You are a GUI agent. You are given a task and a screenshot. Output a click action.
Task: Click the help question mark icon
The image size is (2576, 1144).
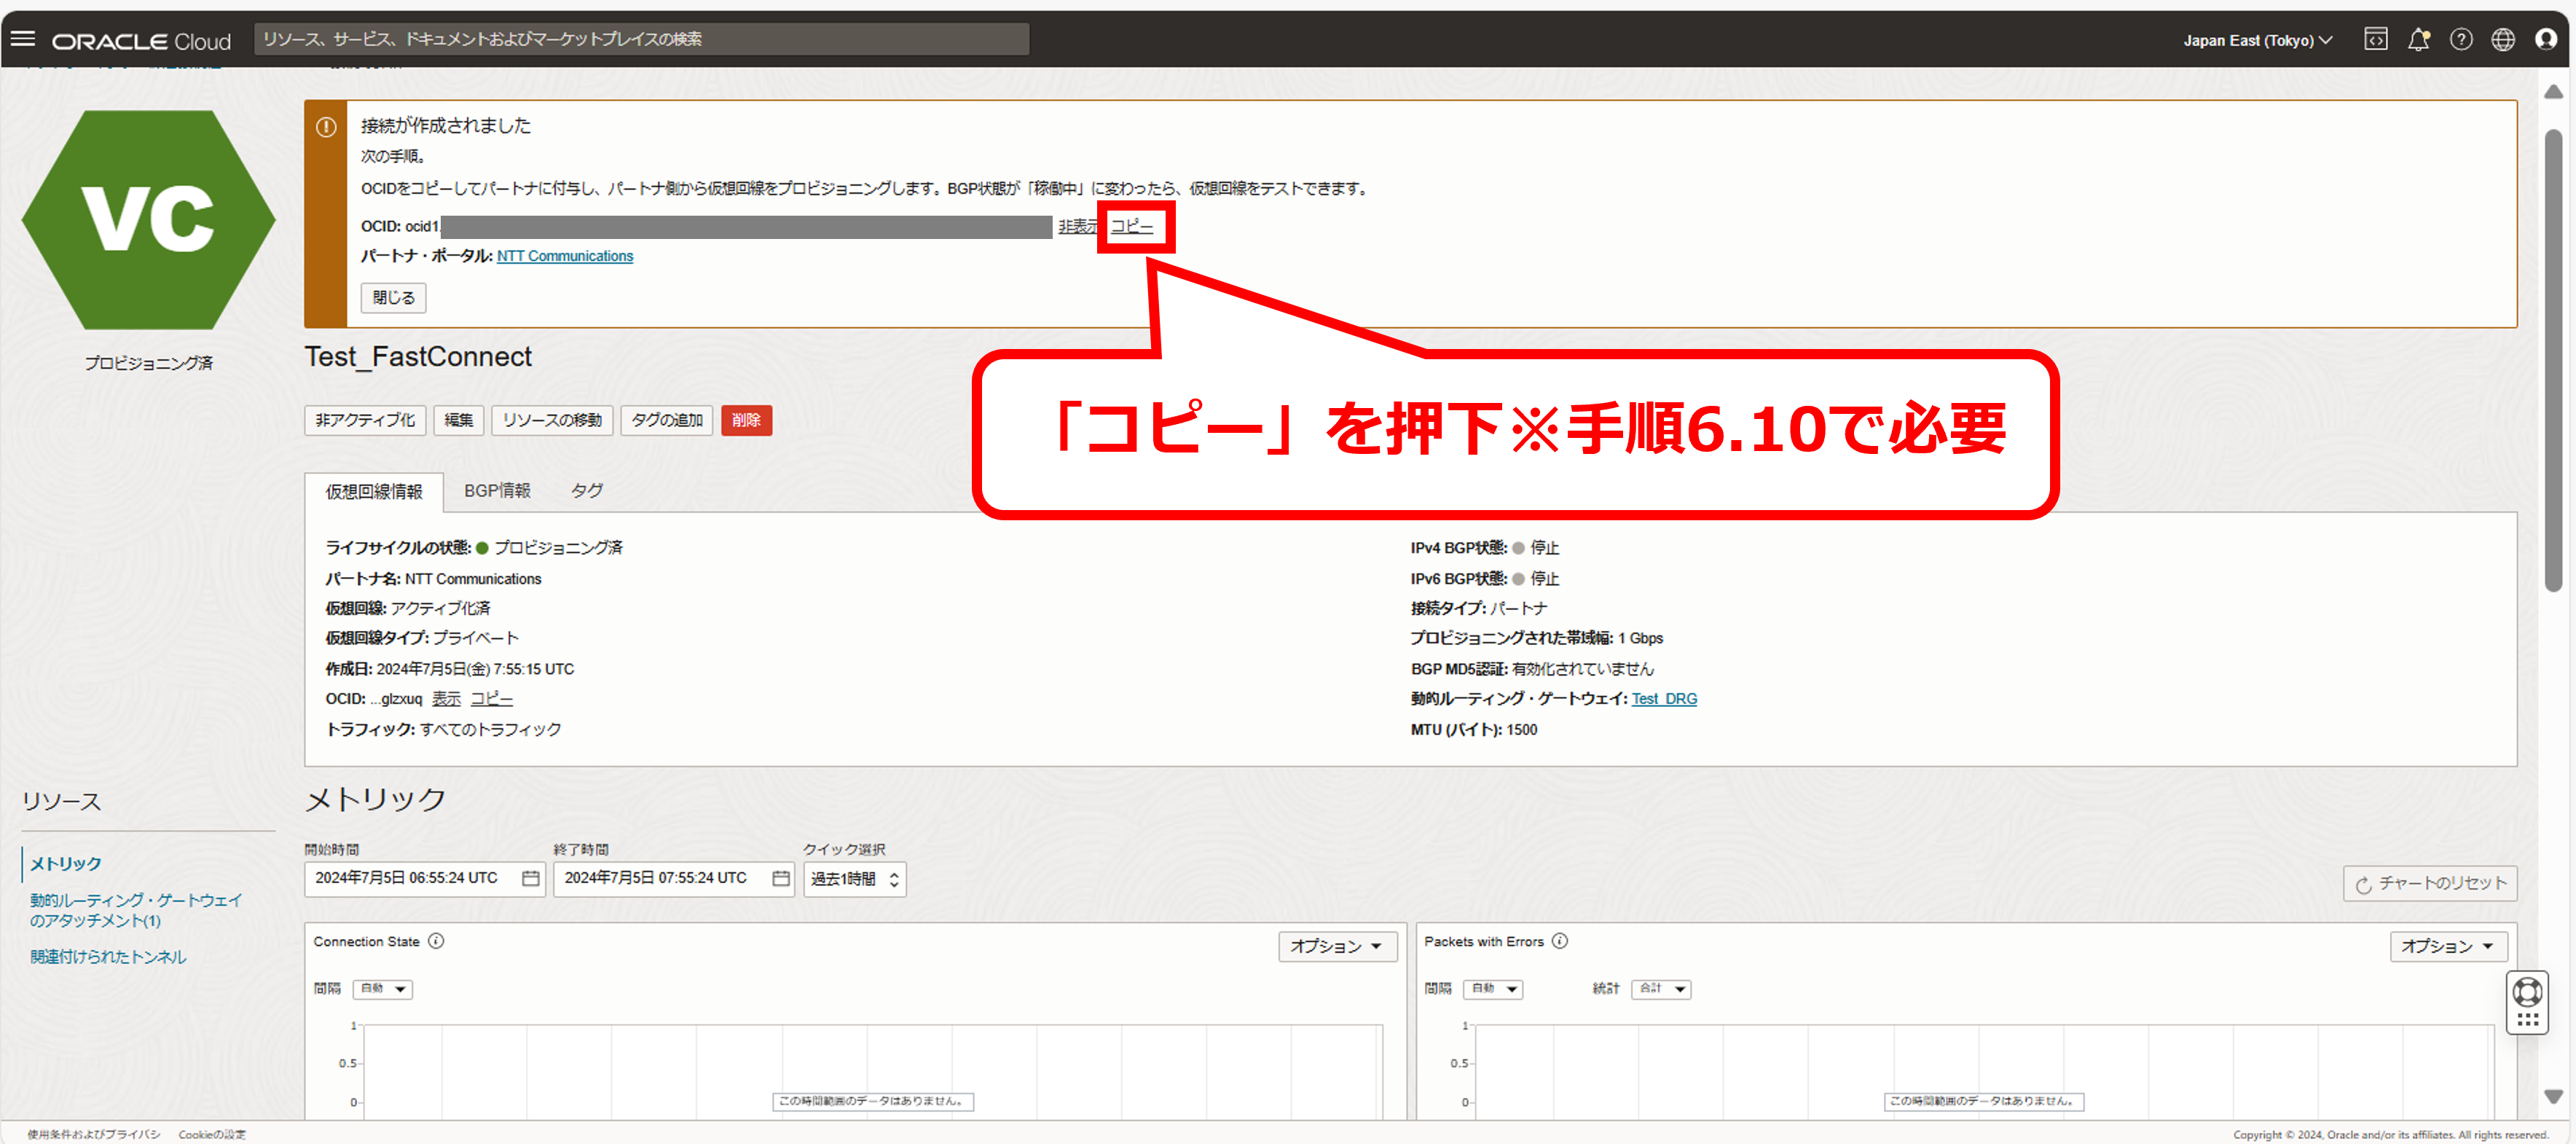click(2461, 39)
